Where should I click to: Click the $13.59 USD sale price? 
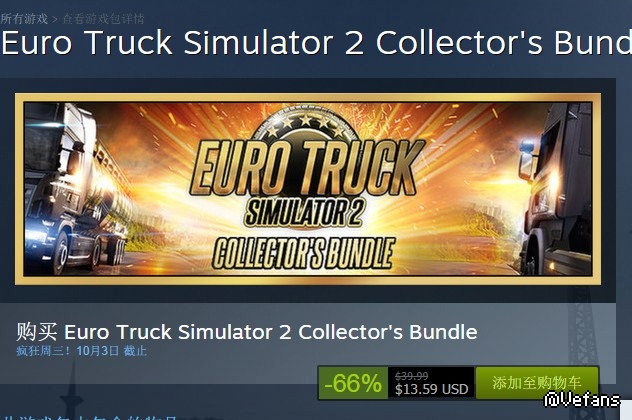pyautogui.click(x=432, y=389)
